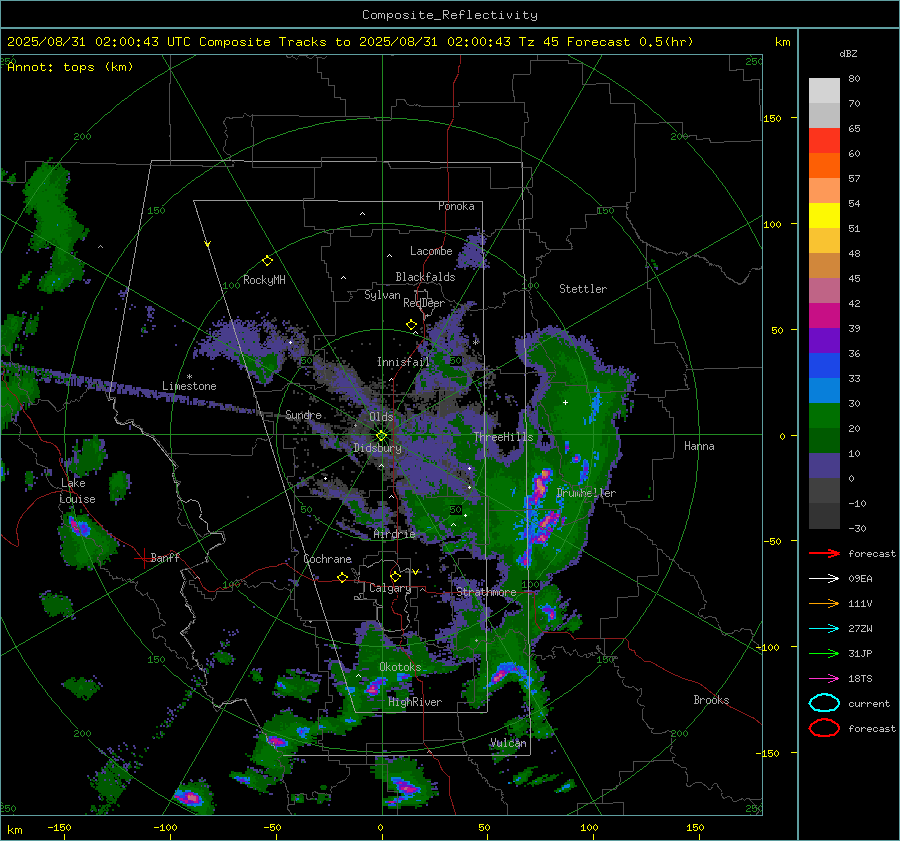Click the Limestone label
The image size is (900, 841).
tap(189, 386)
